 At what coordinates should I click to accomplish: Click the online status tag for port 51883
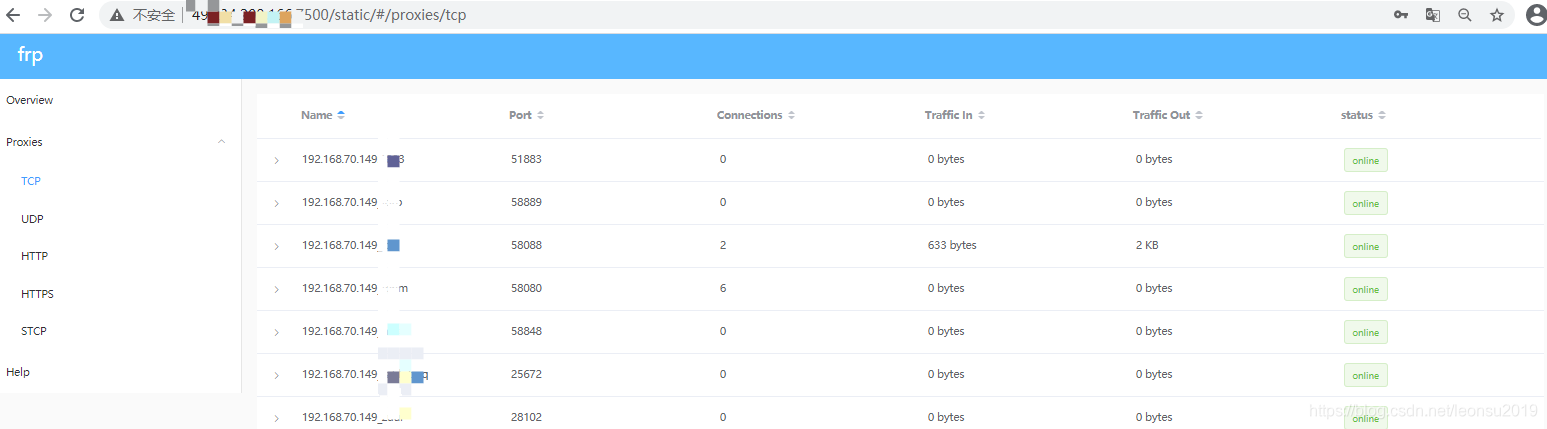(x=1365, y=160)
